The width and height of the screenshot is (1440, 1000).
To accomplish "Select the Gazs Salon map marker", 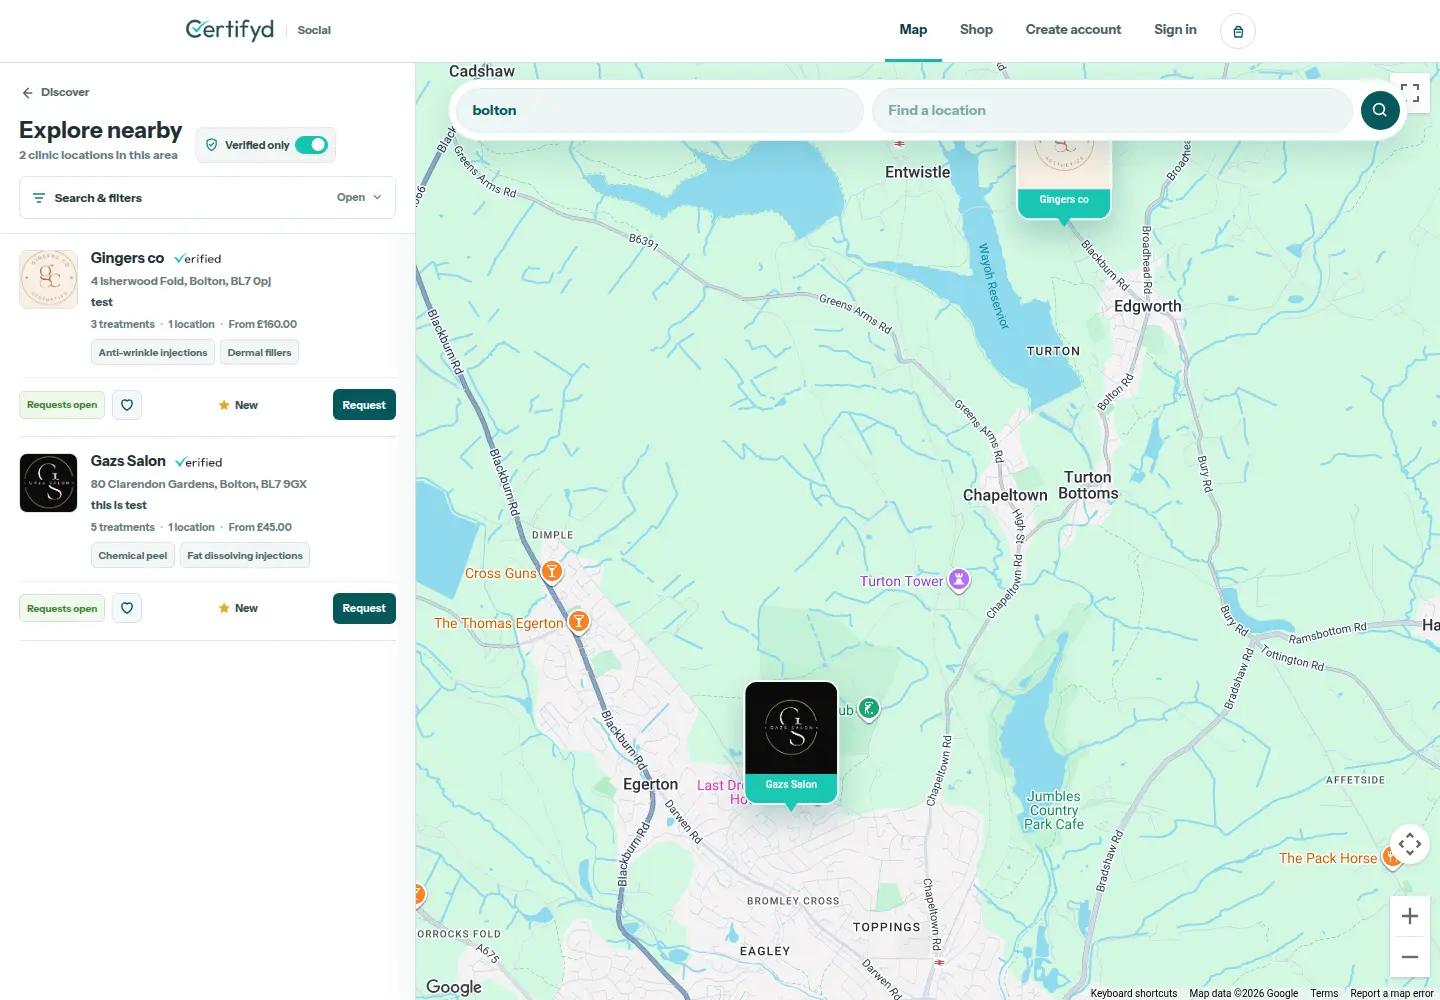I will [x=791, y=743].
